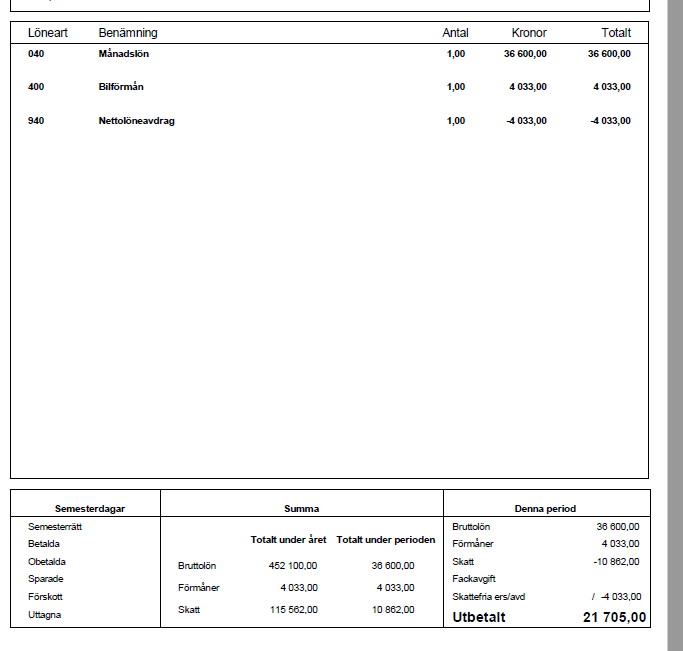The width and height of the screenshot is (683, 651).
Task: Click the Skattefria ers/avd label
Action: 488,597
